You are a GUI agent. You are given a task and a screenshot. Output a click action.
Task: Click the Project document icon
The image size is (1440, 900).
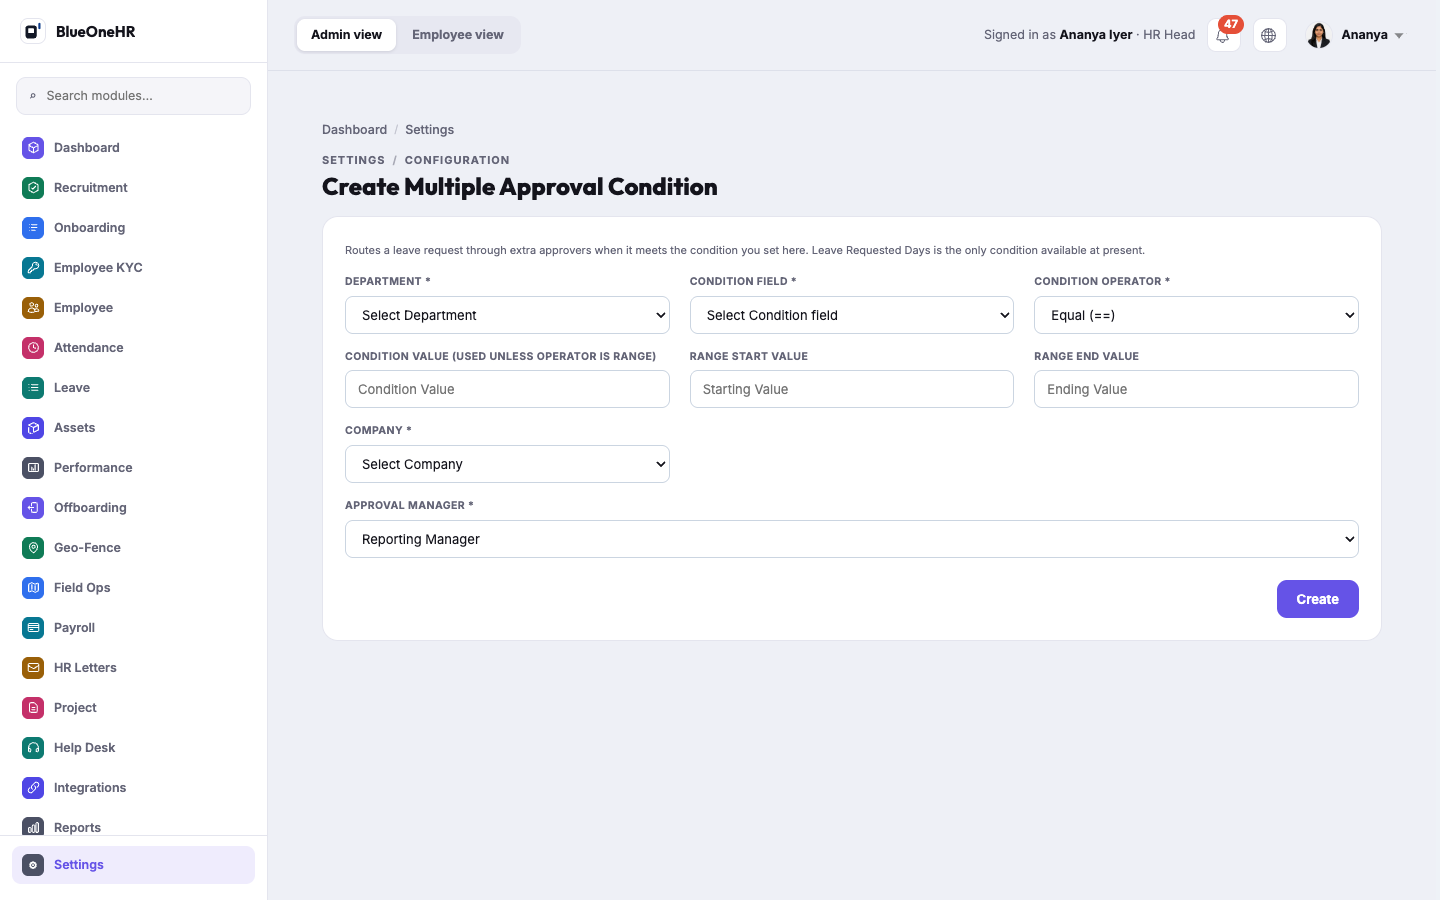coord(33,708)
